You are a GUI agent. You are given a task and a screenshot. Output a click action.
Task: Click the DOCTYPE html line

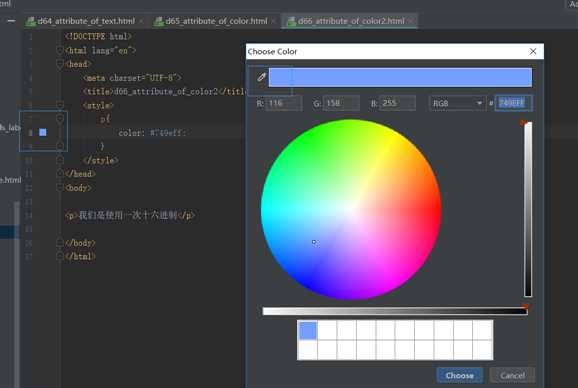tap(98, 36)
